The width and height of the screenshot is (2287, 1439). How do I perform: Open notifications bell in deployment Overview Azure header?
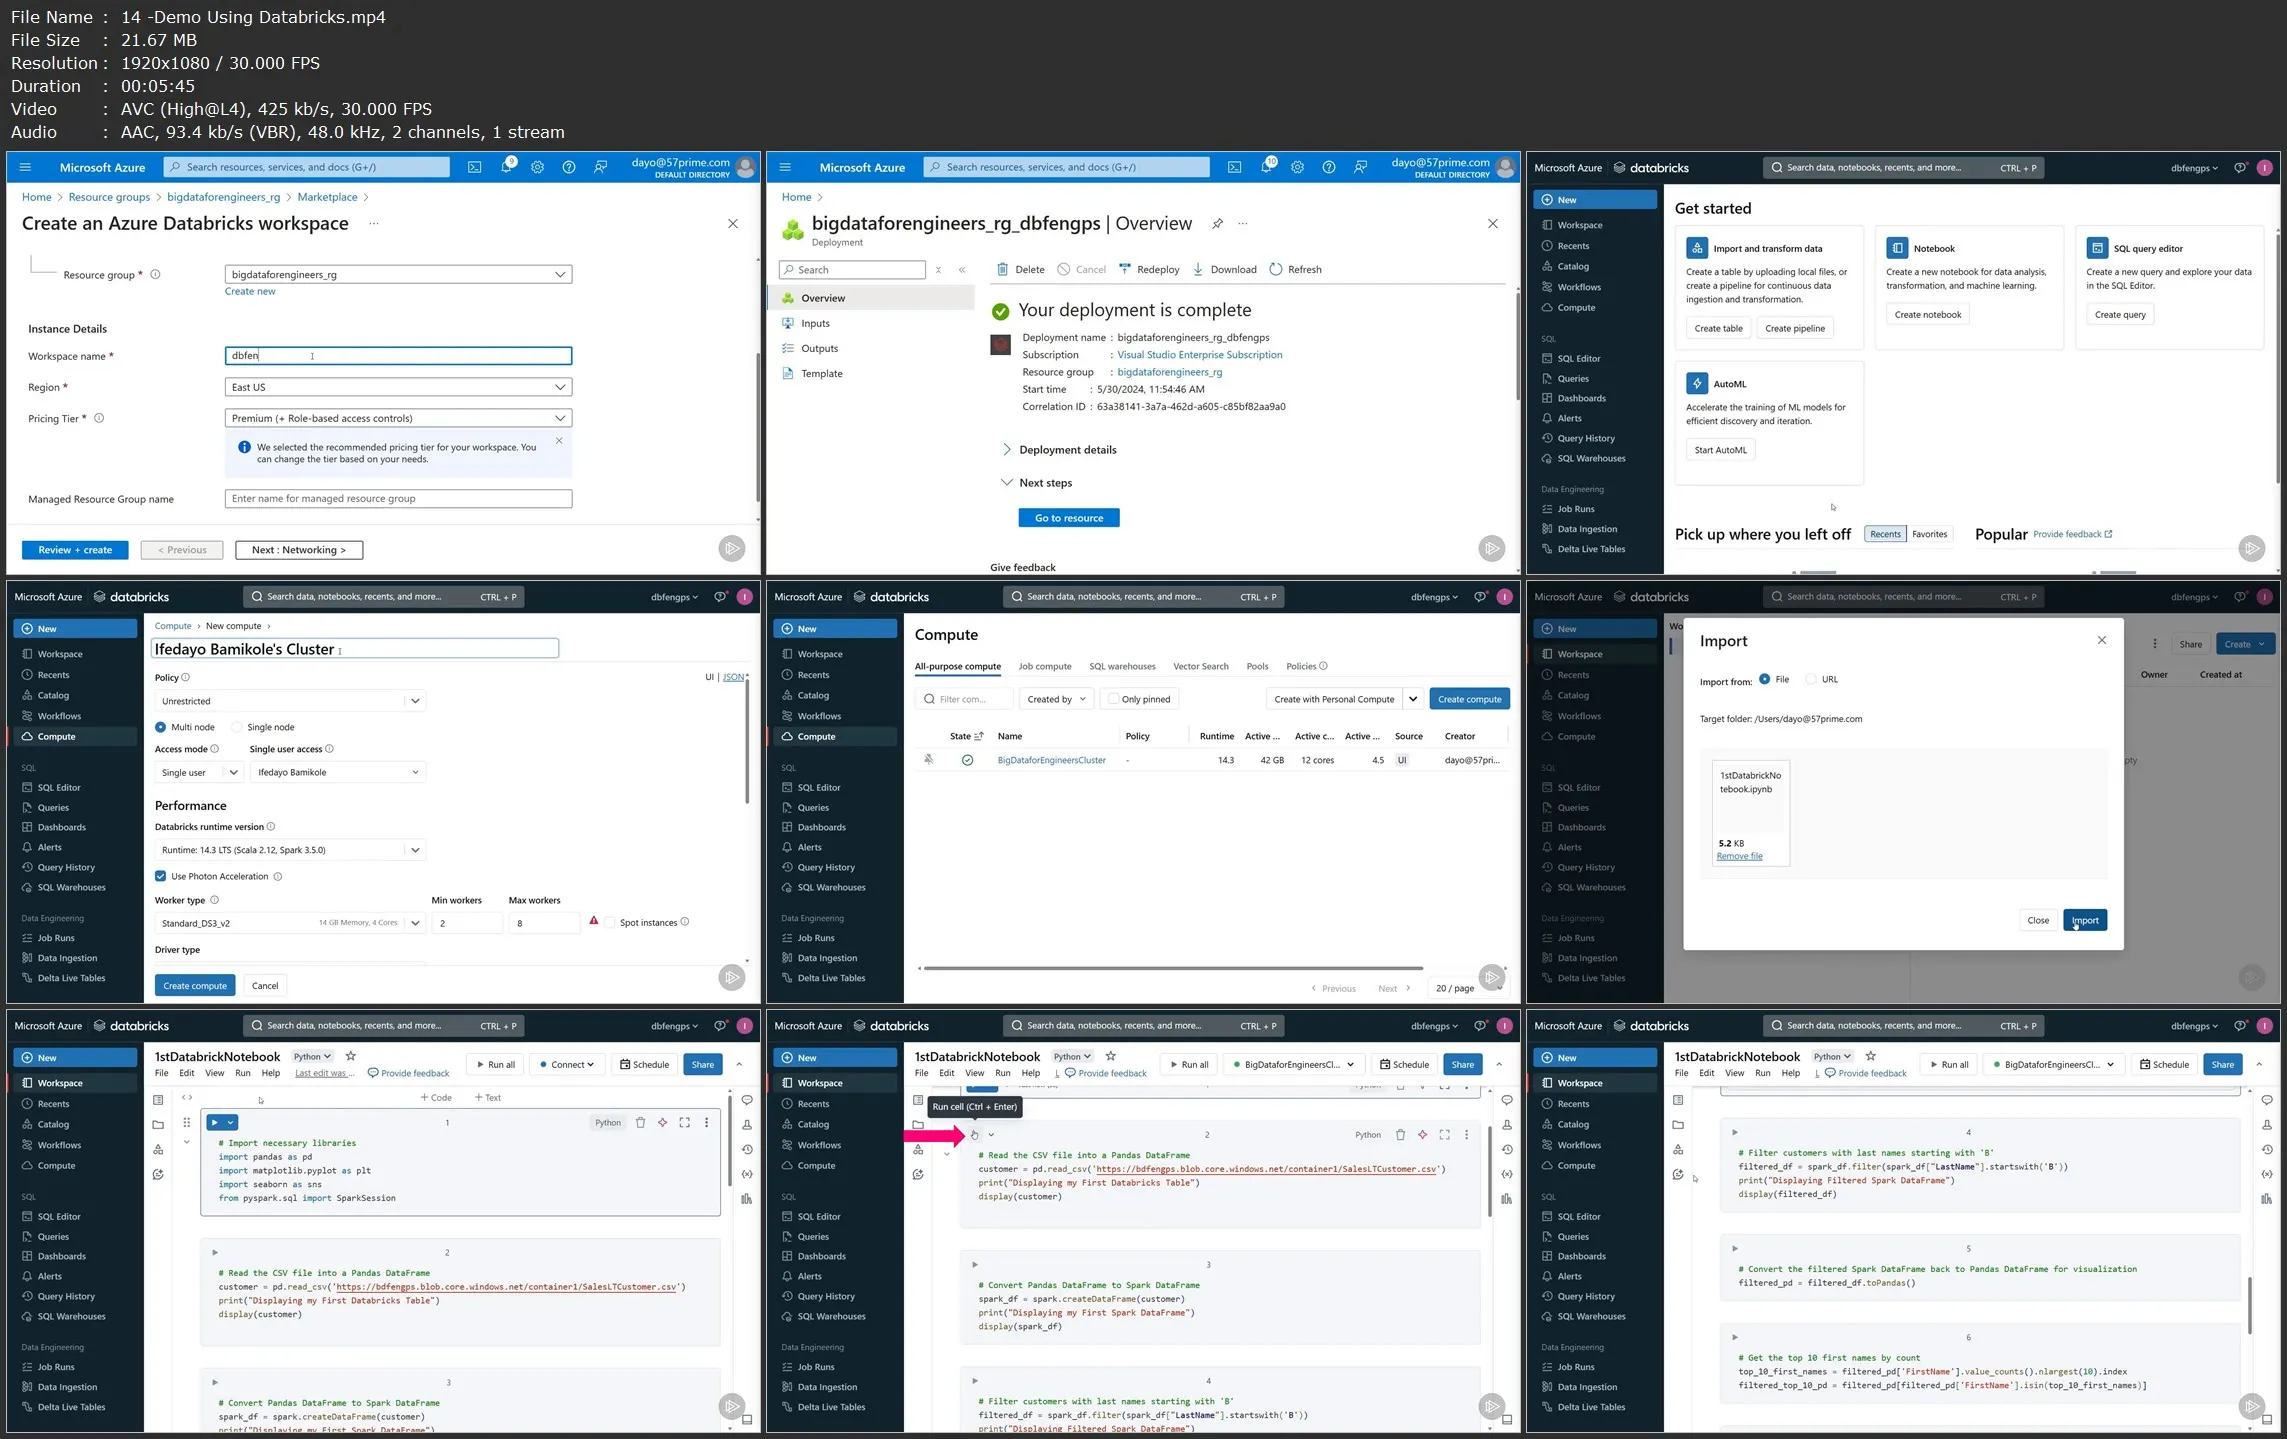[x=1267, y=167]
